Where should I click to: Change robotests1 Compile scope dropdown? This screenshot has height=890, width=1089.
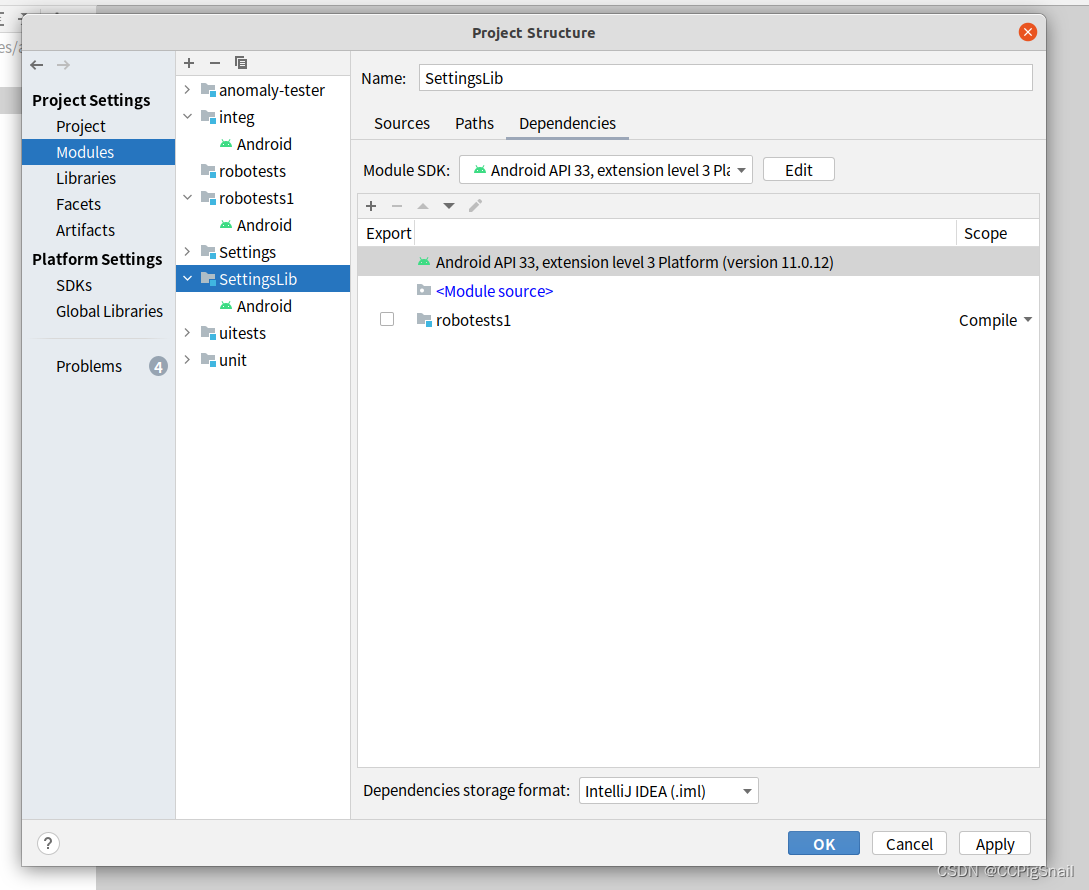995,320
